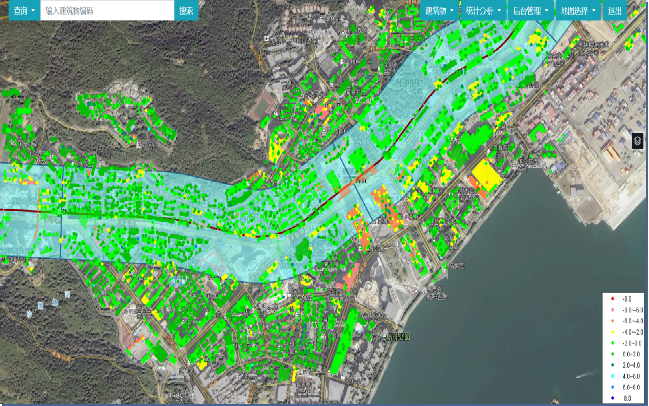Select the dark green 0.0~2.0 legend dot
Viewport: 649px width, 406px height.
[611, 353]
